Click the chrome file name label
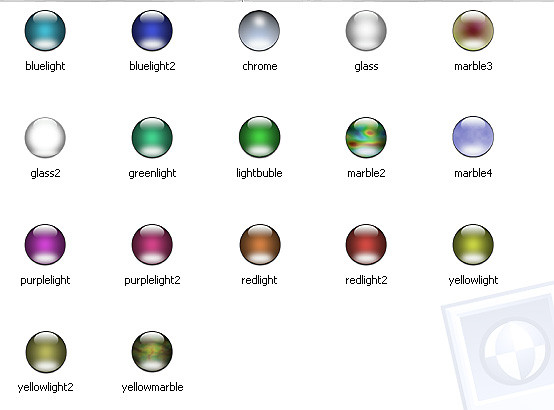The image size is (554, 410). click(260, 66)
